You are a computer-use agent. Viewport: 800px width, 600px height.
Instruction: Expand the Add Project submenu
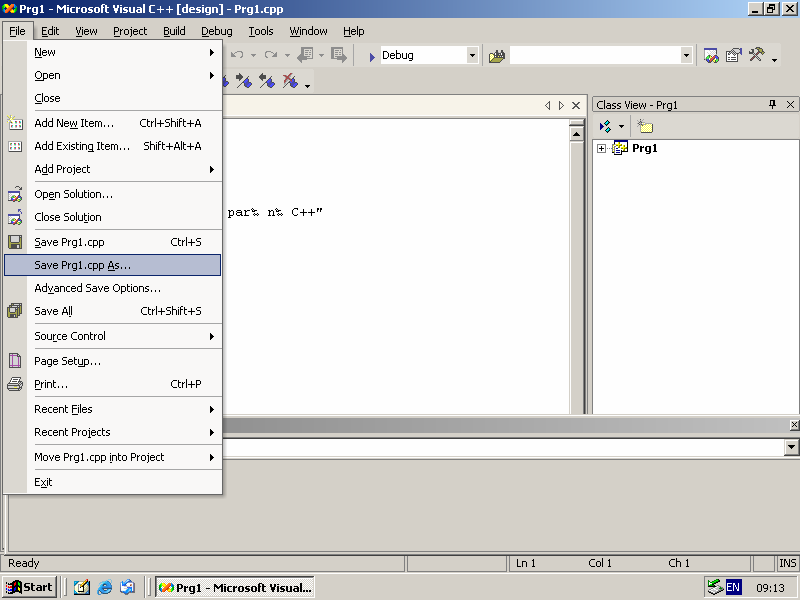pos(113,169)
